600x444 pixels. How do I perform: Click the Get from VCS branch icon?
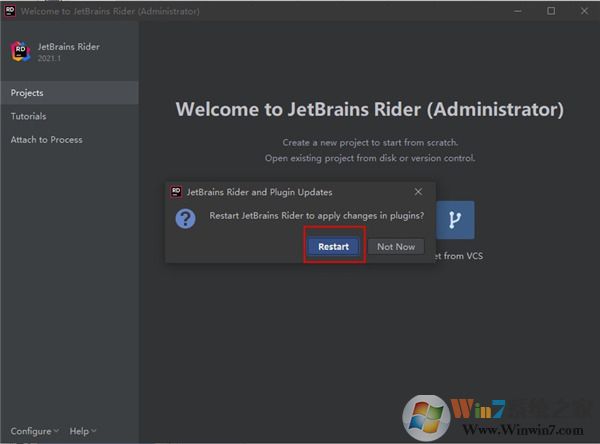454,219
